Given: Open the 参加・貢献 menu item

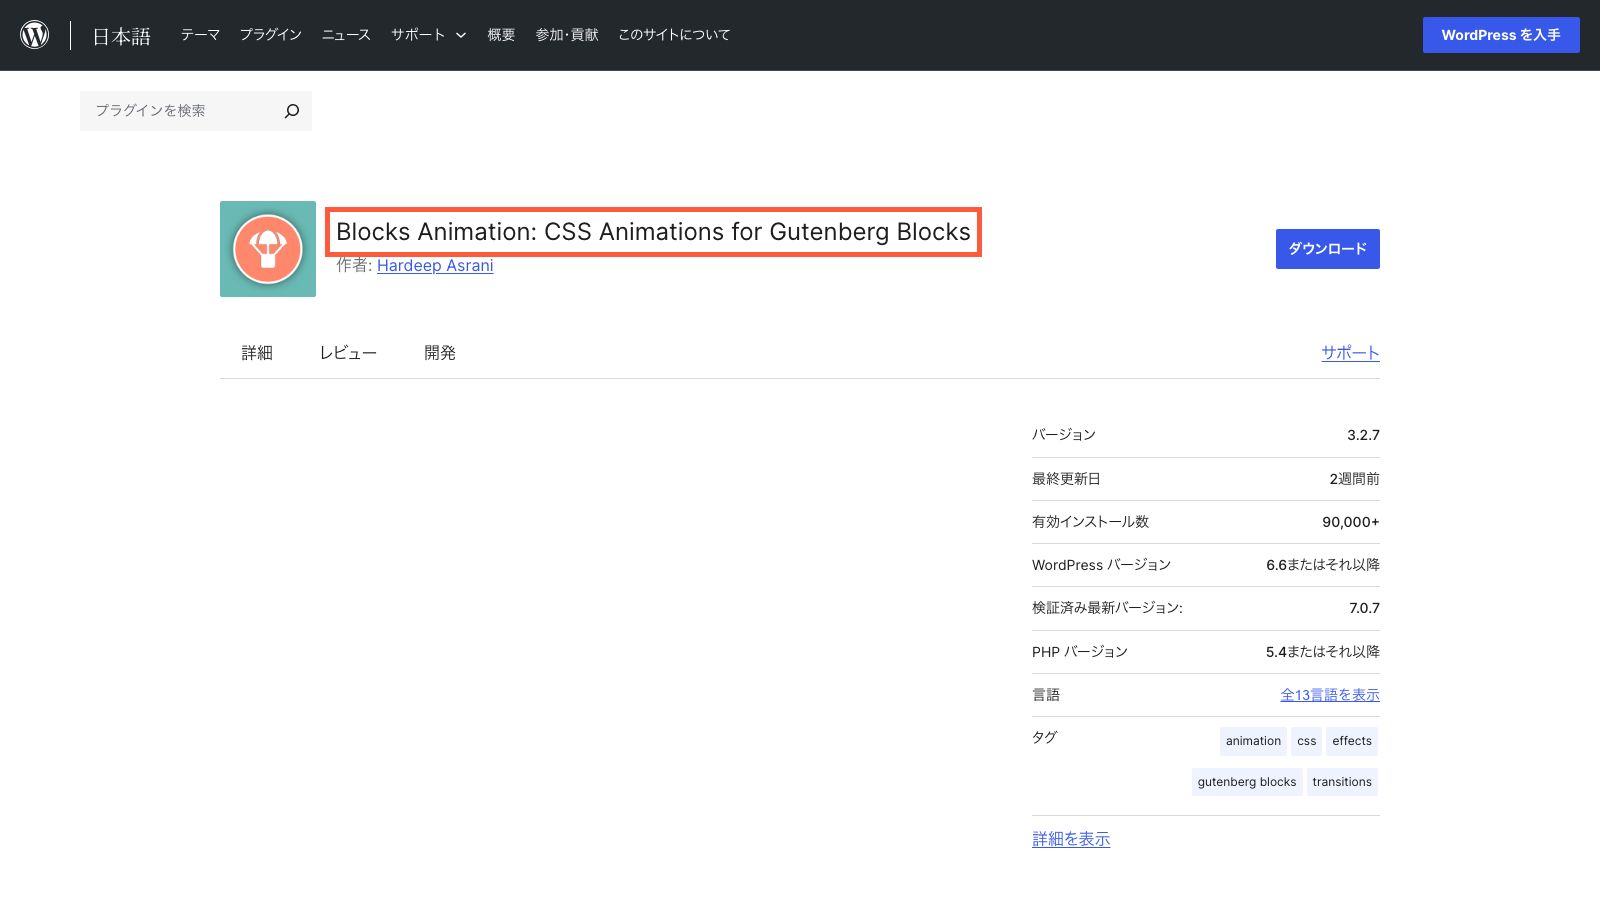Looking at the screenshot, I should pyautogui.click(x=567, y=35).
